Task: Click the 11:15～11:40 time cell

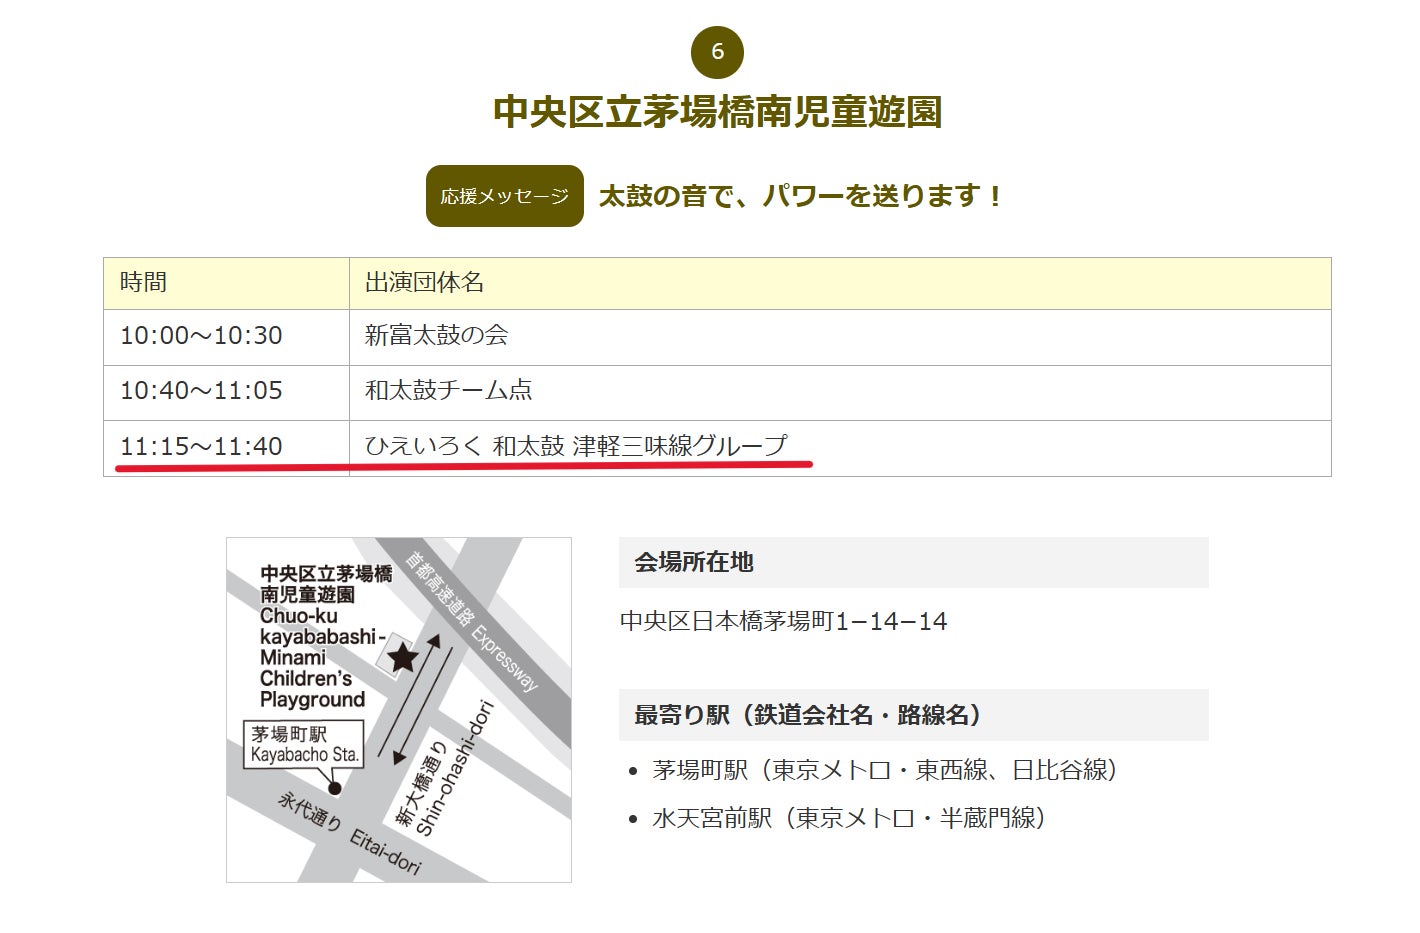Action: pyautogui.click(x=201, y=447)
